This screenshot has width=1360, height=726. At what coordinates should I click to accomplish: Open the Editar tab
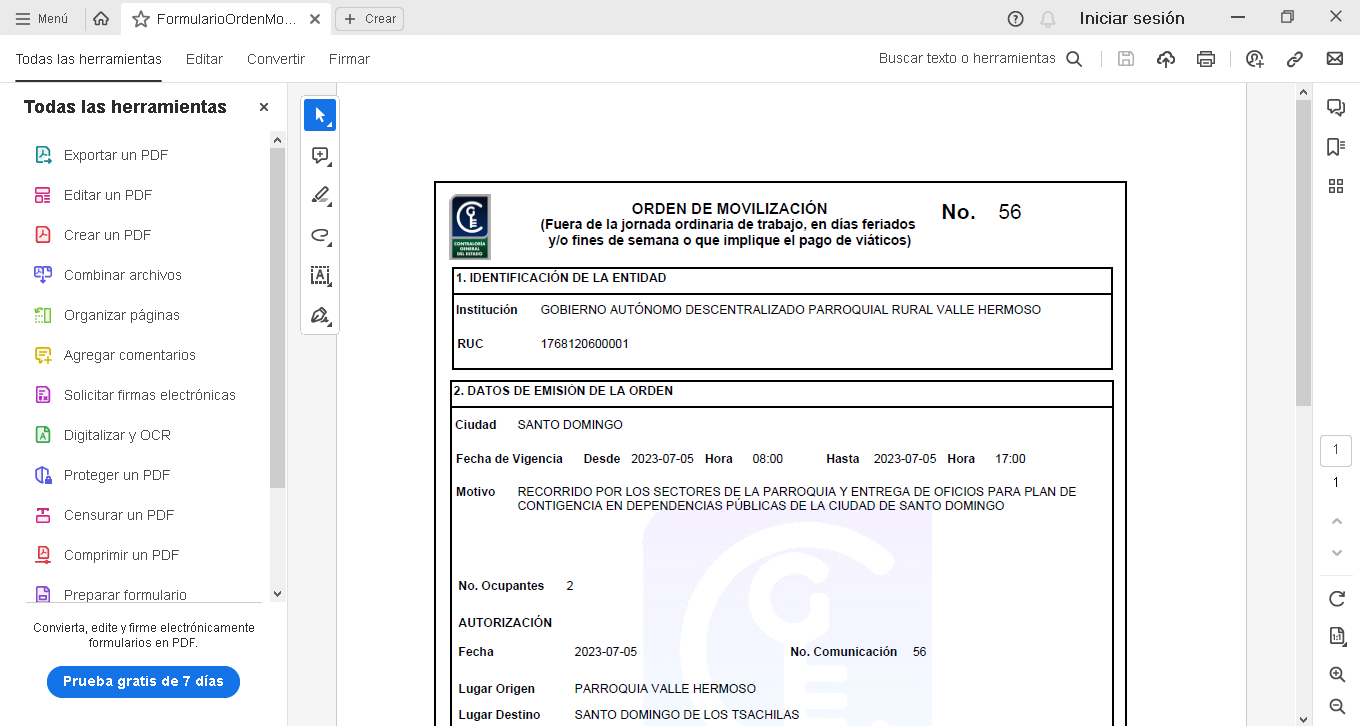point(204,59)
